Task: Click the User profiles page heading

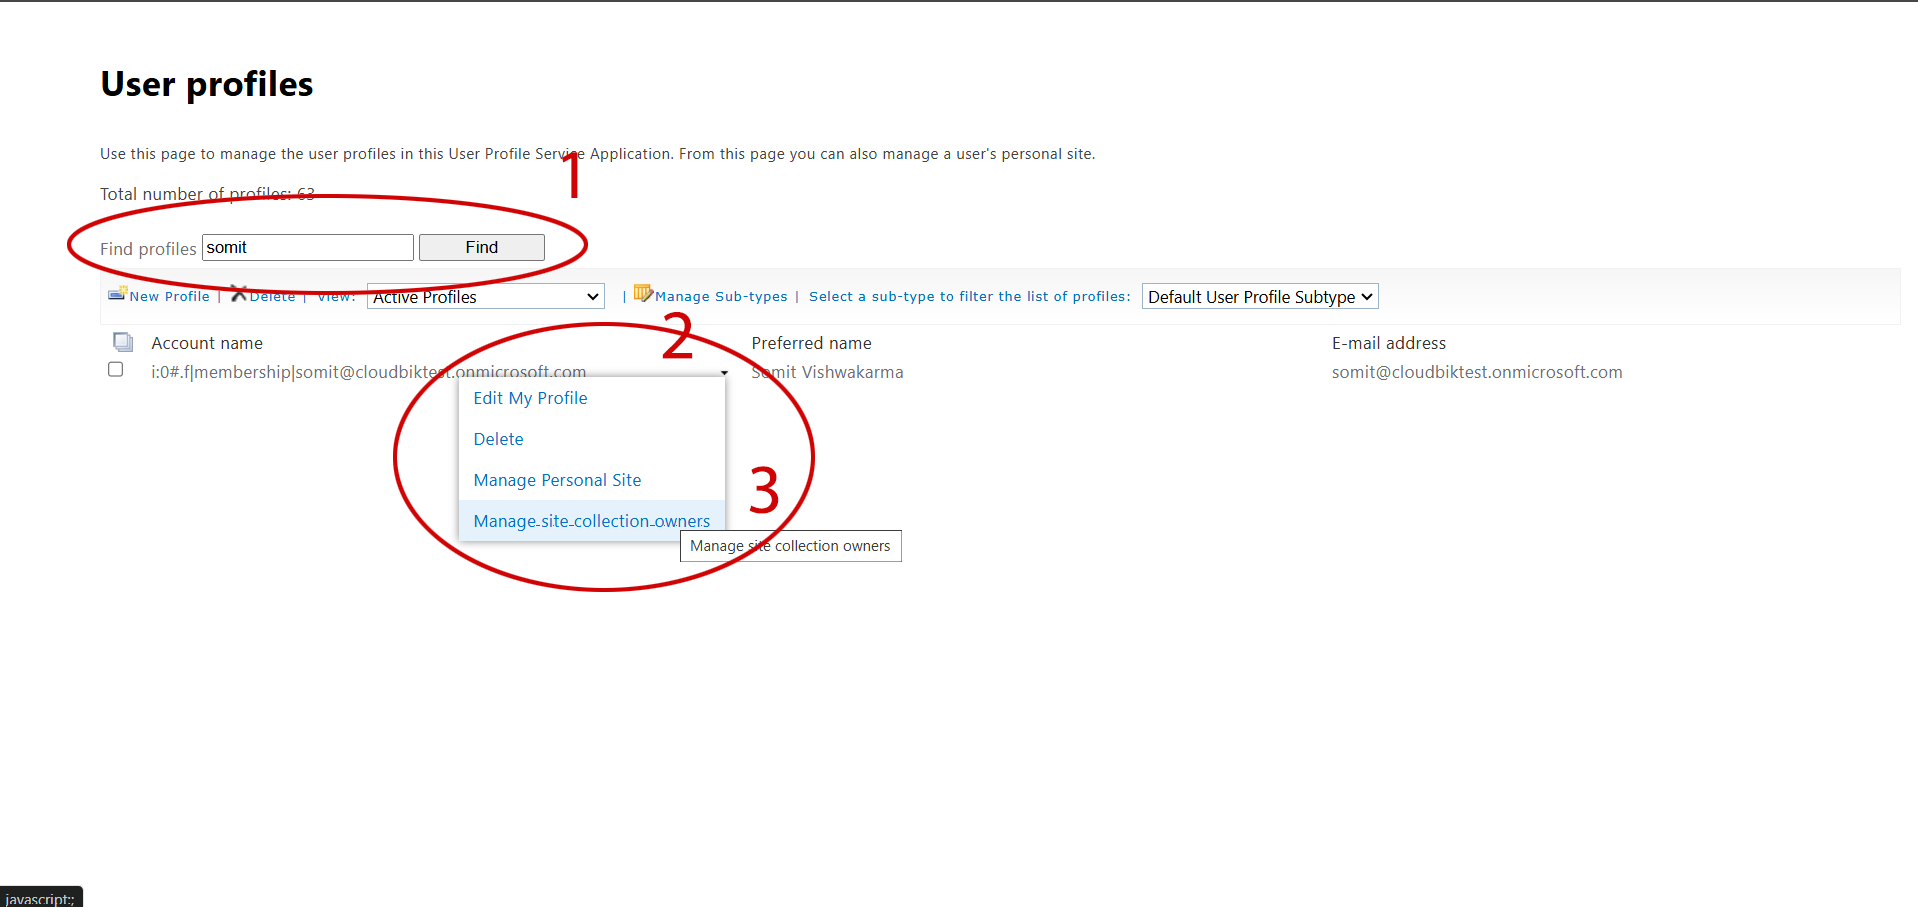Action: tap(207, 84)
